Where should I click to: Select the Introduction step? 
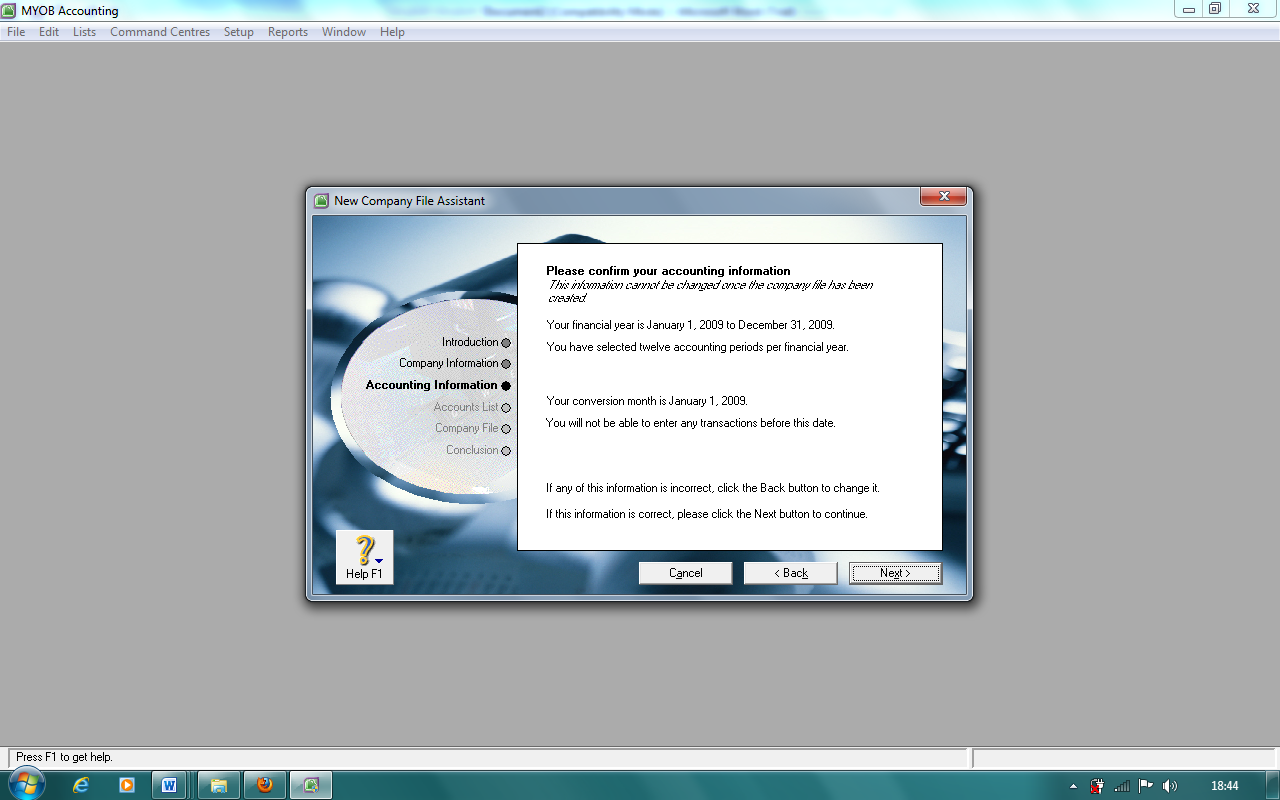coord(470,342)
